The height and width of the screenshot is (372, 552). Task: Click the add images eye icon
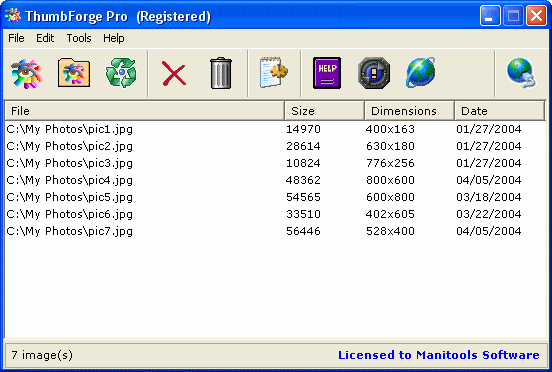click(x=27, y=73)
